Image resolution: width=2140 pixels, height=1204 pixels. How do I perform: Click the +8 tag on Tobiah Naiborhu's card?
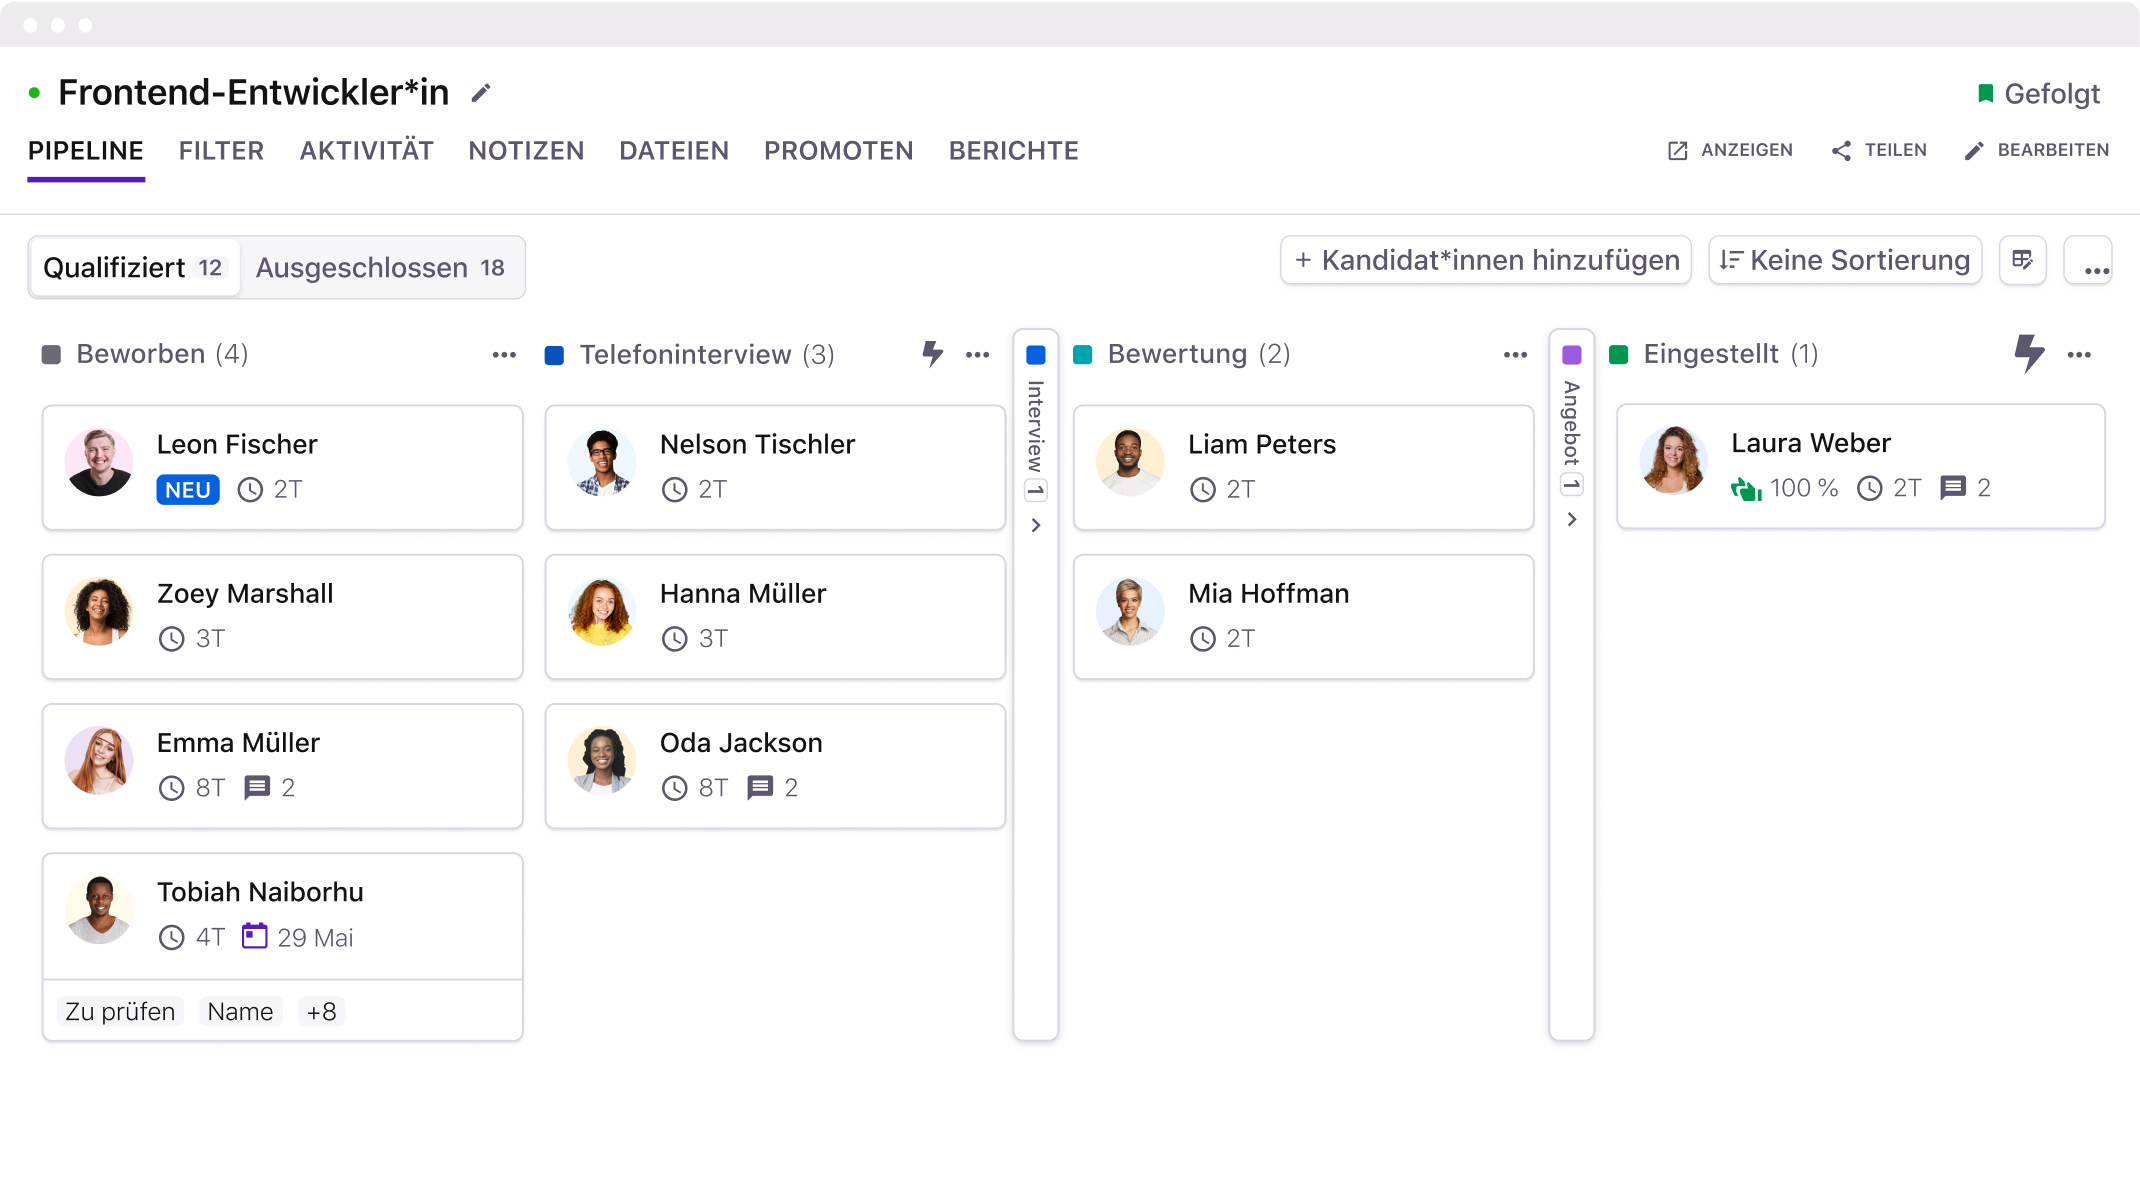321,1011
